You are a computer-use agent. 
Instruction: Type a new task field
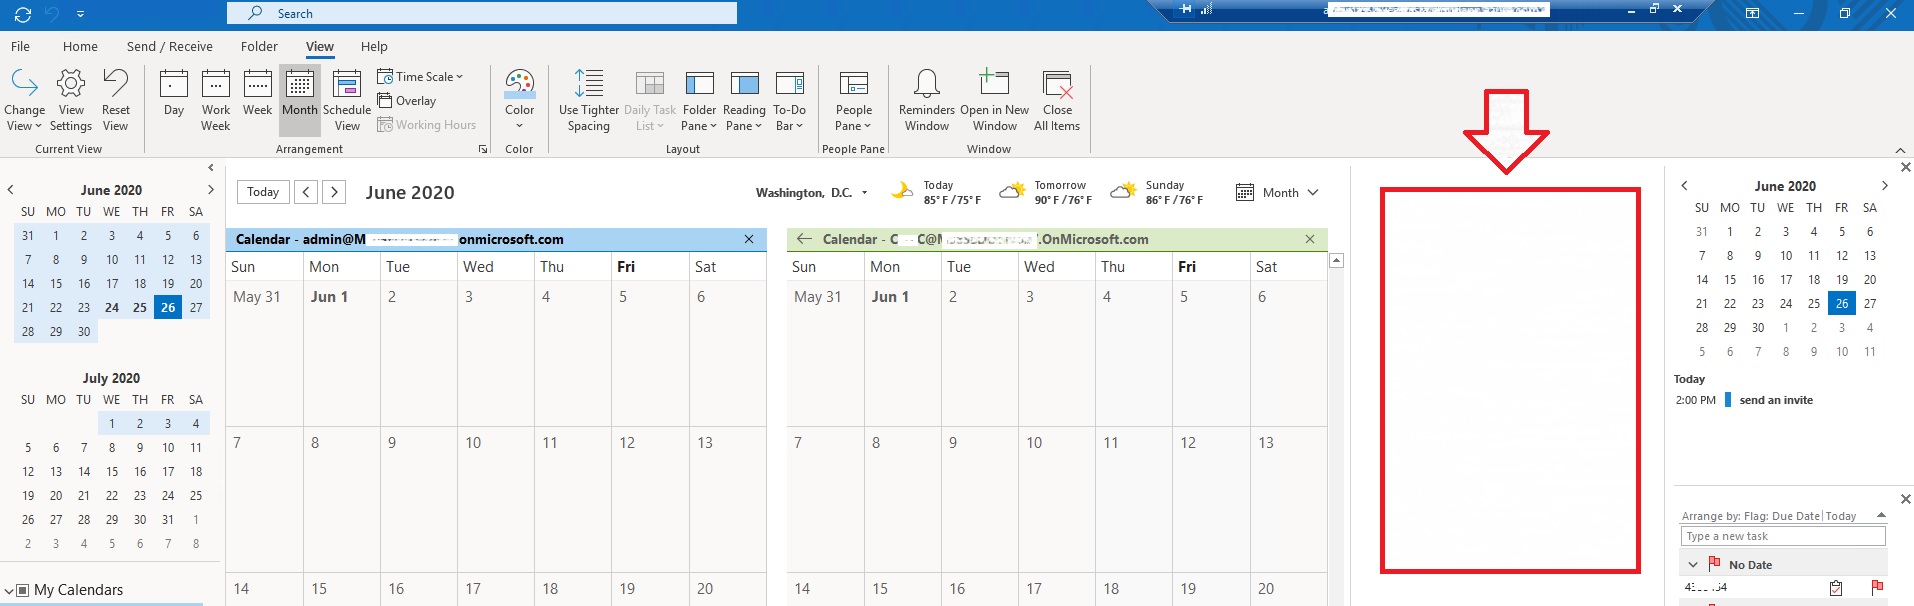tap(1783, 537)
